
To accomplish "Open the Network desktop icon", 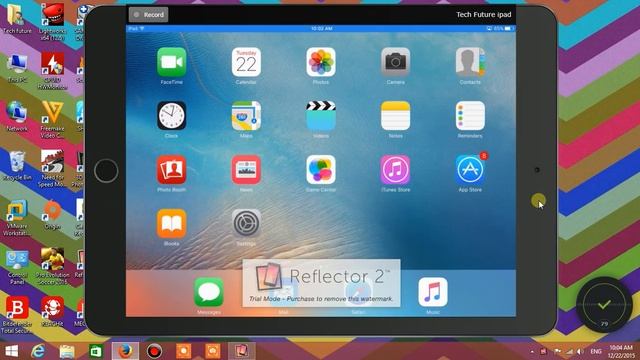I will point(17,117).
